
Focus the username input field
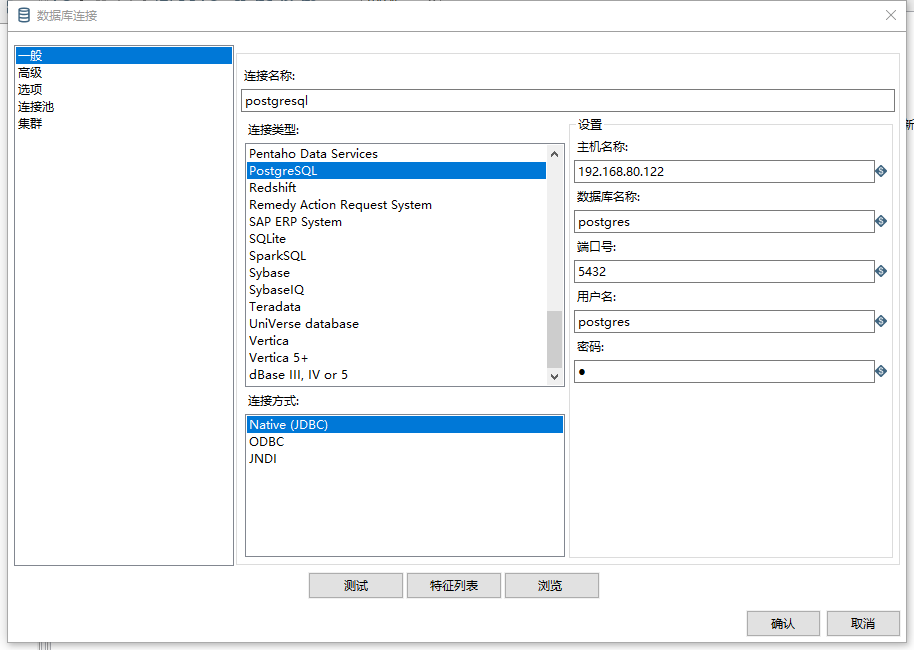click(724, 322)
